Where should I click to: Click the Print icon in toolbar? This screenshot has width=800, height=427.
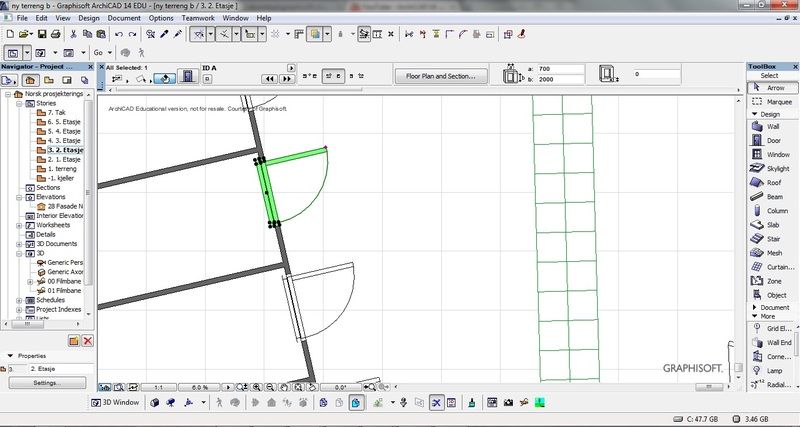coord(56,34)
